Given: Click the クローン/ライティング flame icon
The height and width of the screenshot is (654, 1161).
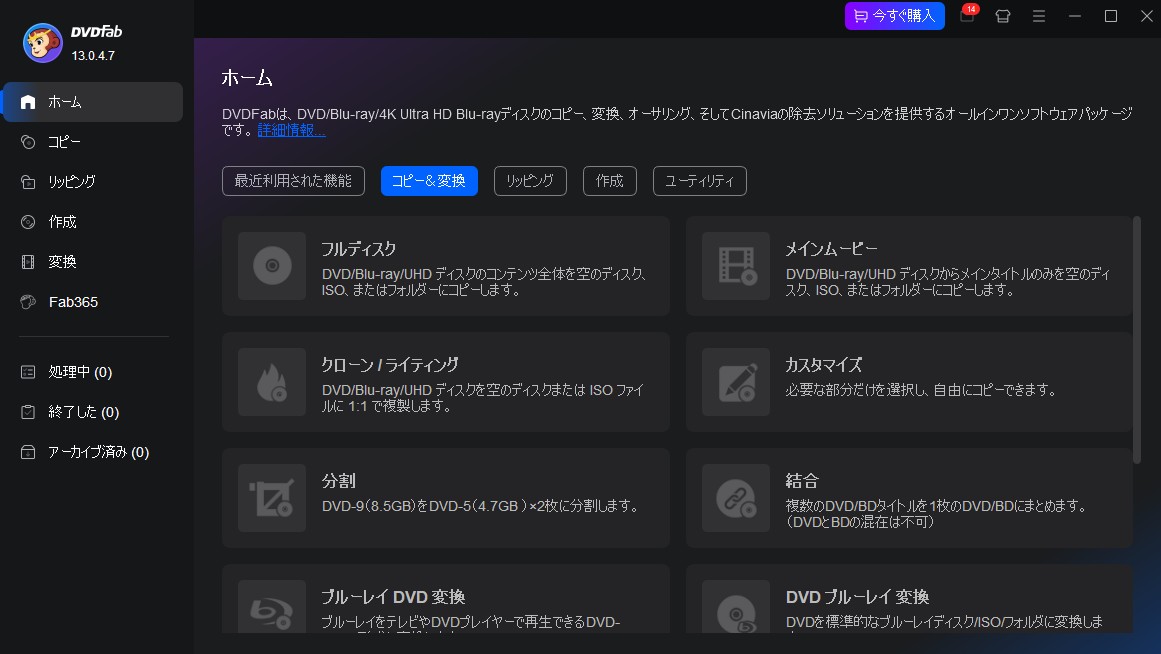Looking at the screenshot, I should 272,382.
